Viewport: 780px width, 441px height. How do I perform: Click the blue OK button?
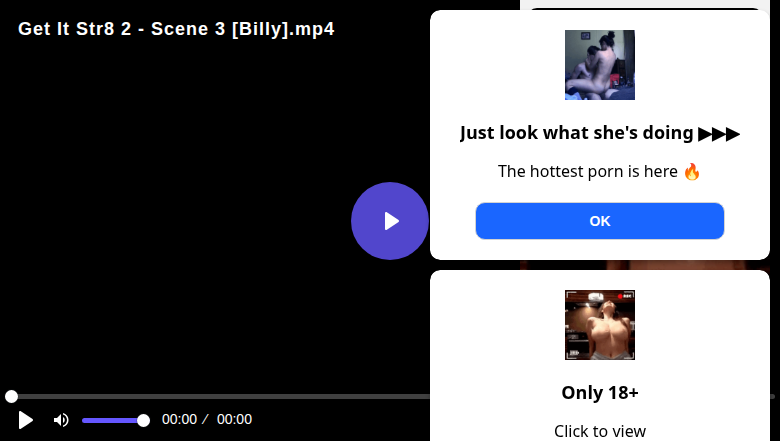(x=599, y=221)
